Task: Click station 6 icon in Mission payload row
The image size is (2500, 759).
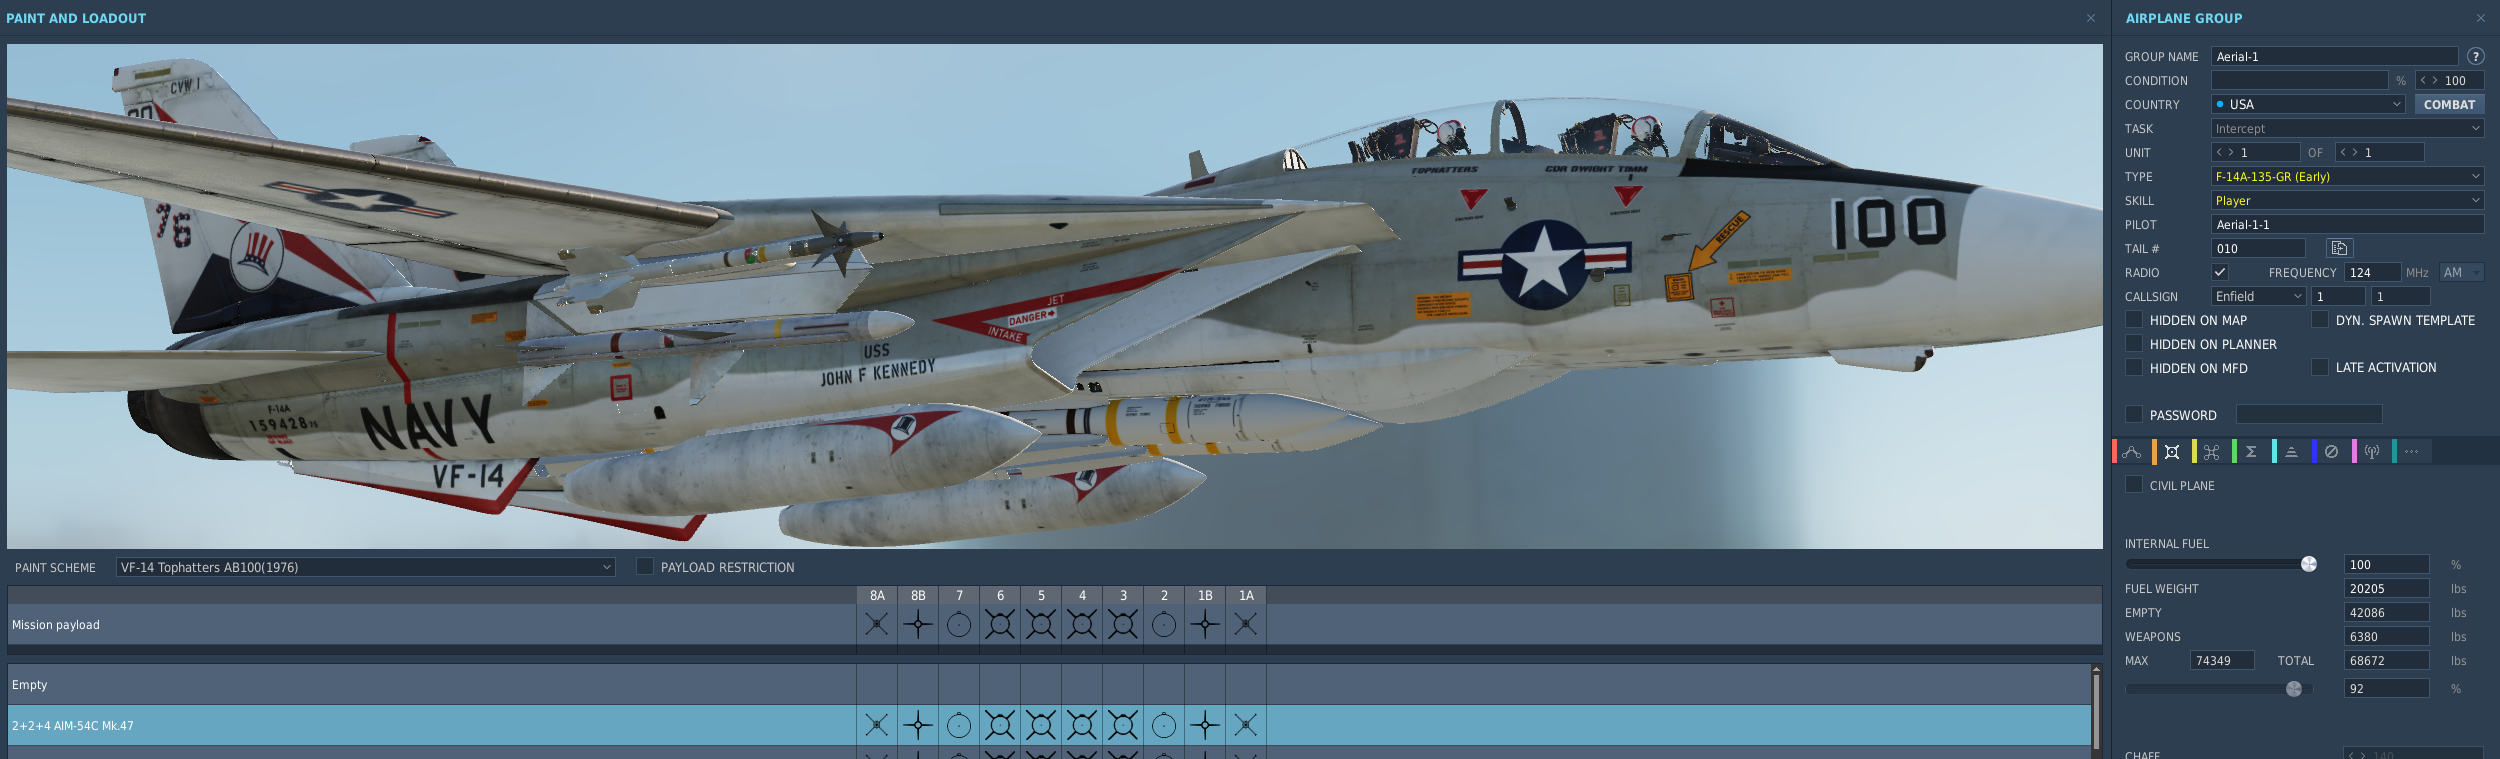Action: (x=1000, y=625)
